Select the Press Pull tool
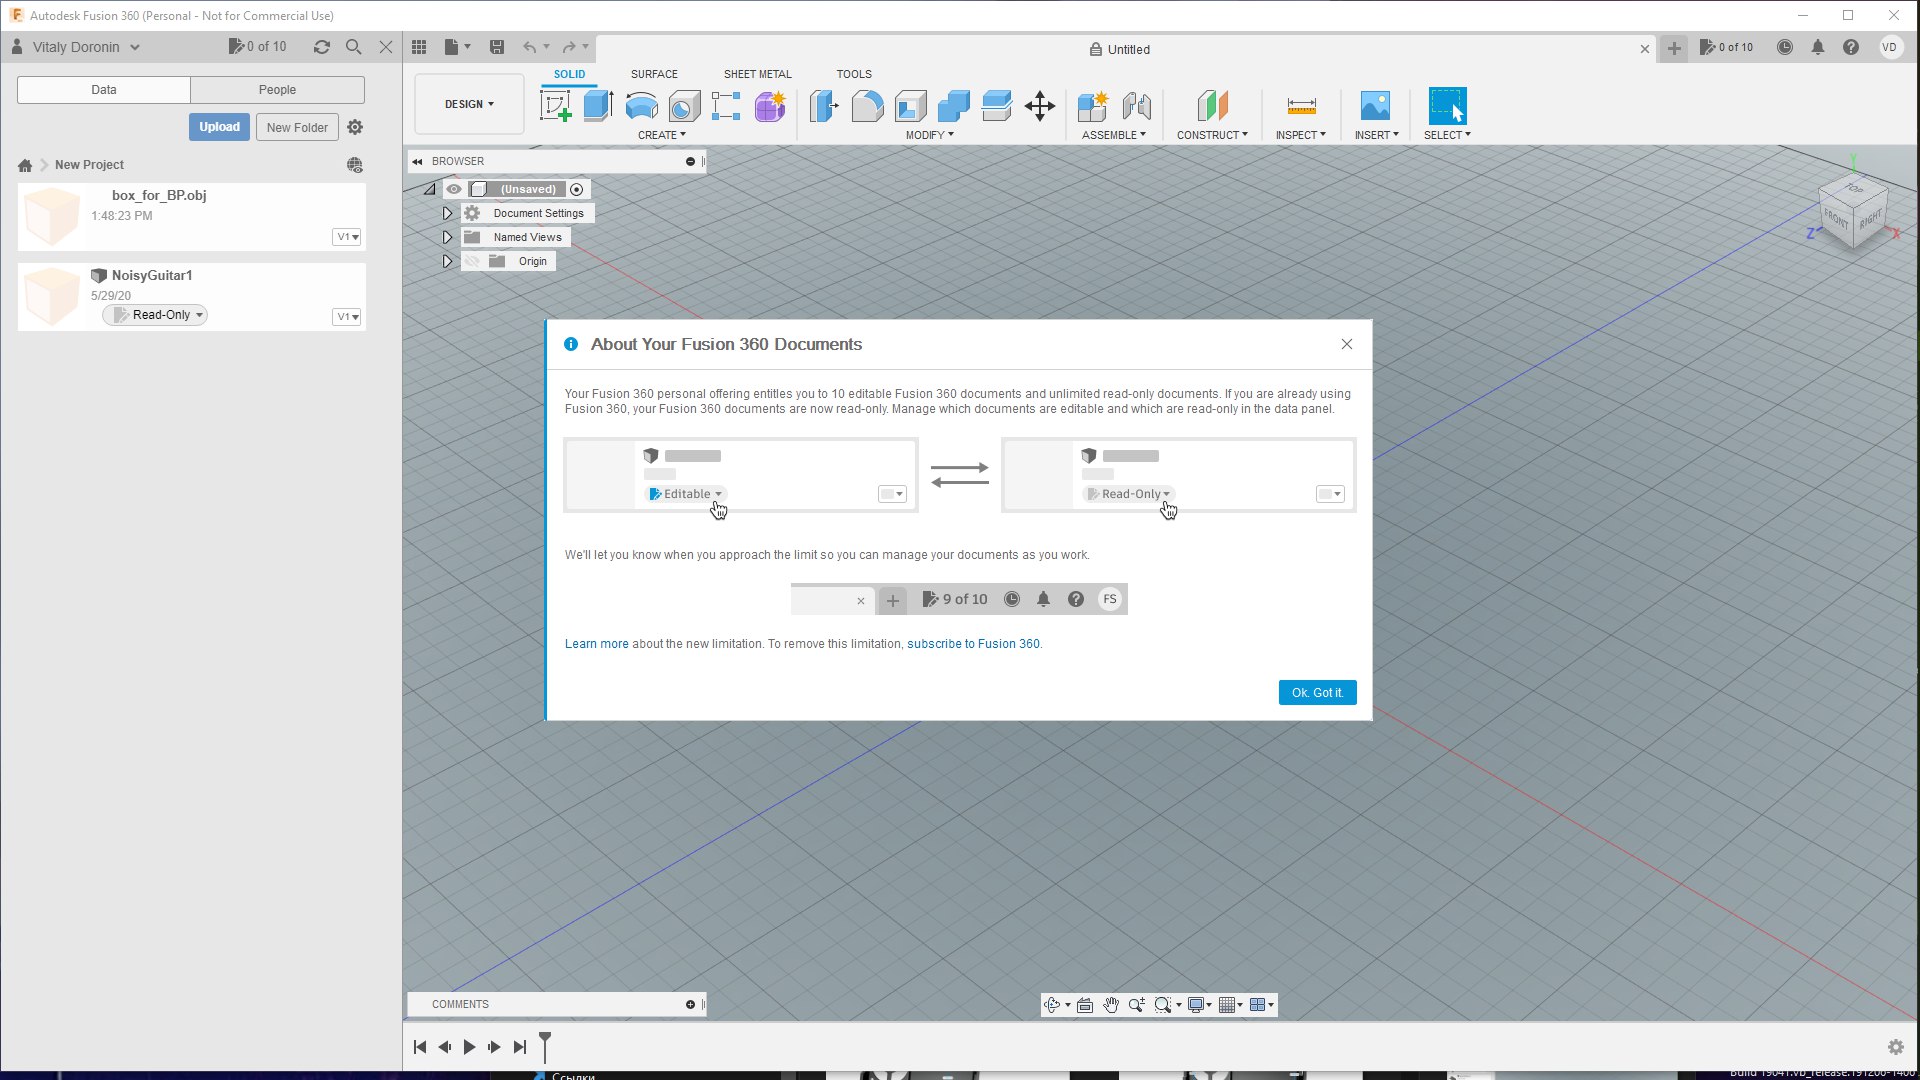The image size is (1920, 1080). [x=824, y=106]
